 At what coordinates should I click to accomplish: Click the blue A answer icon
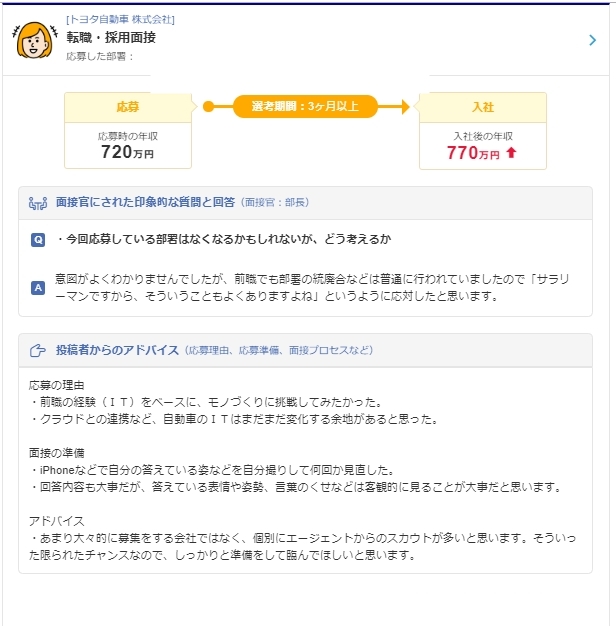point(38,288)
